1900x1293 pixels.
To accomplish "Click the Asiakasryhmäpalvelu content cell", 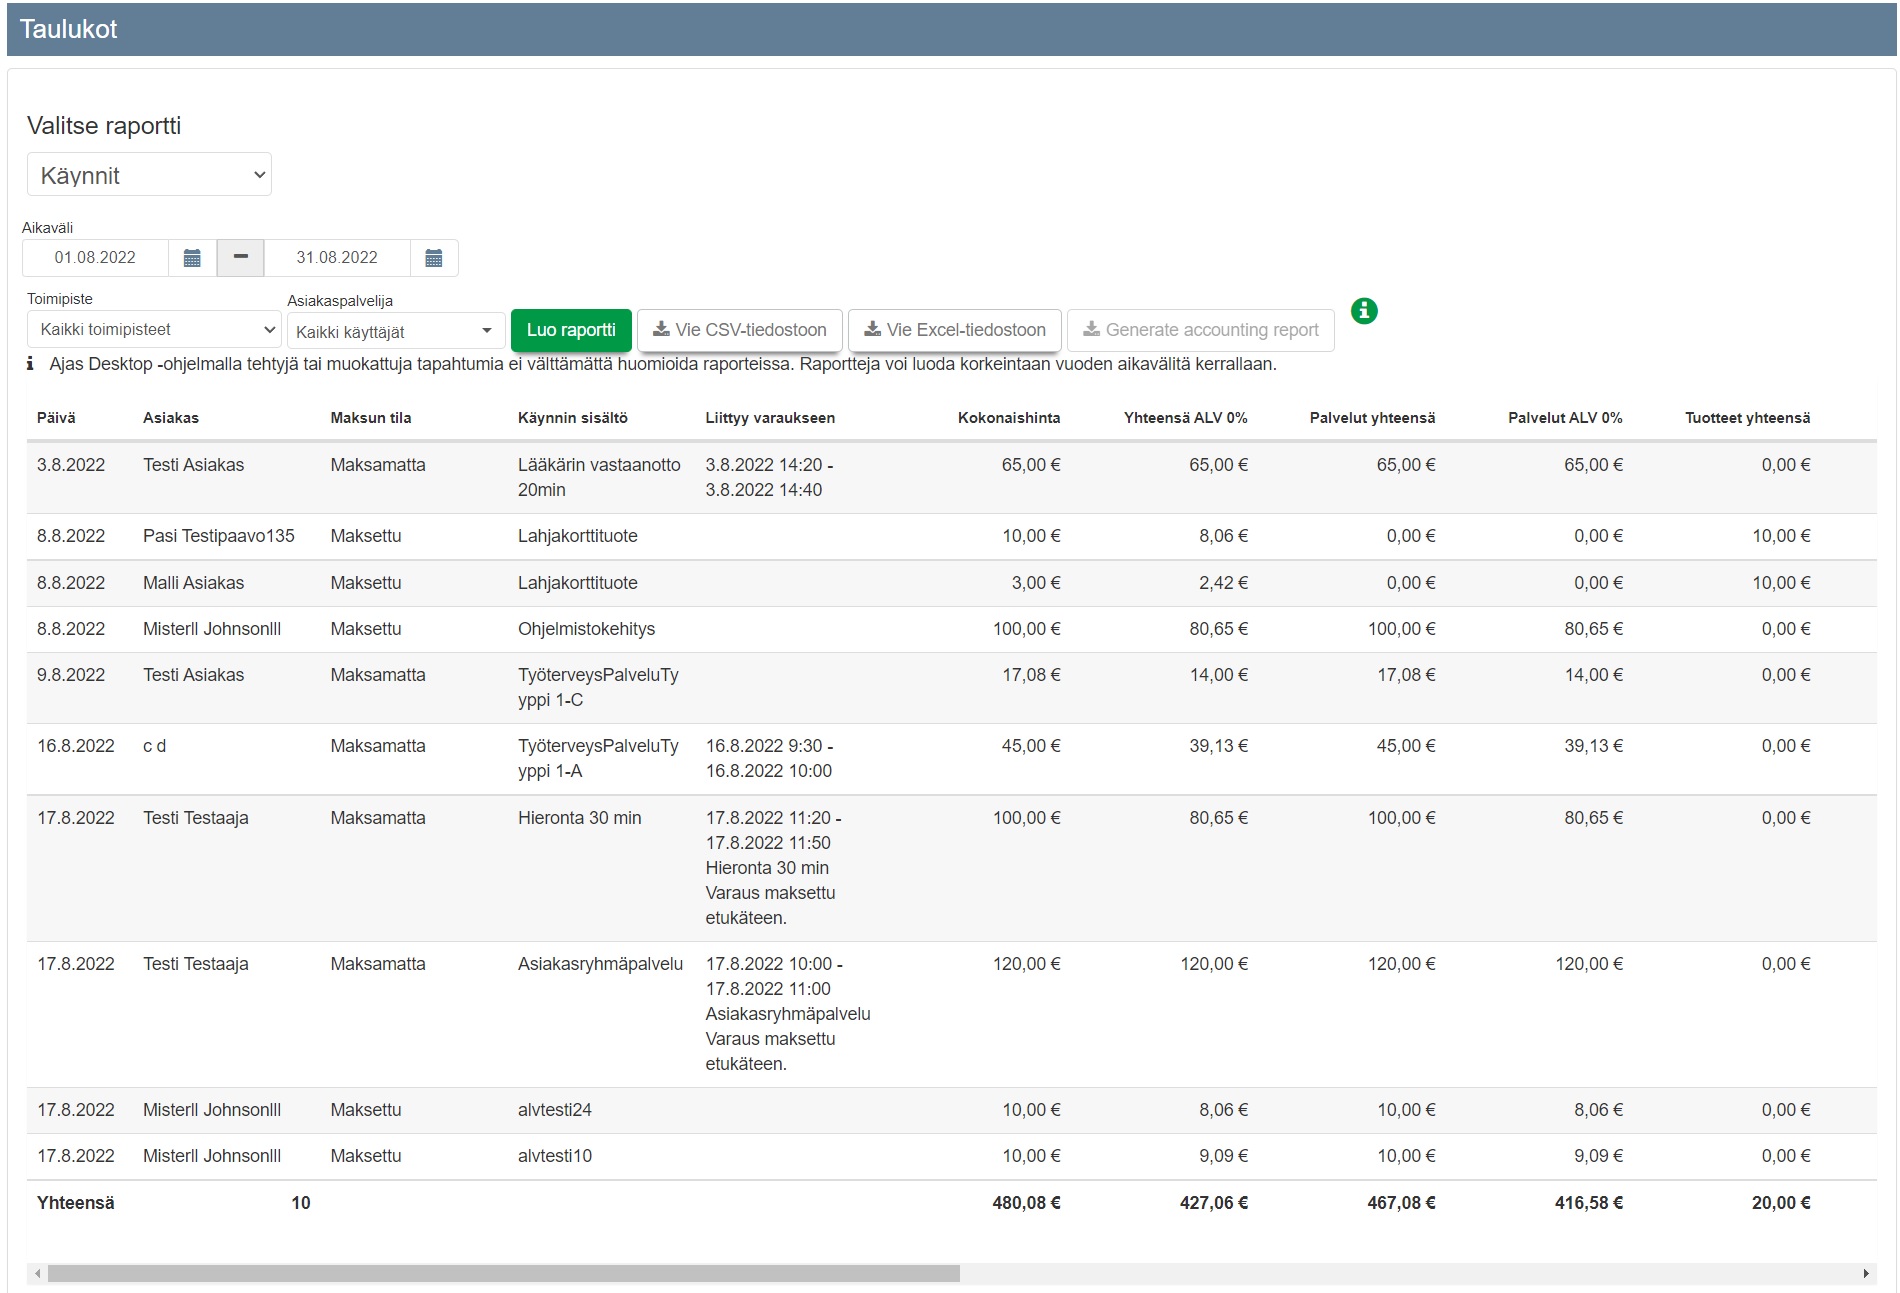I will pos(601,964).
